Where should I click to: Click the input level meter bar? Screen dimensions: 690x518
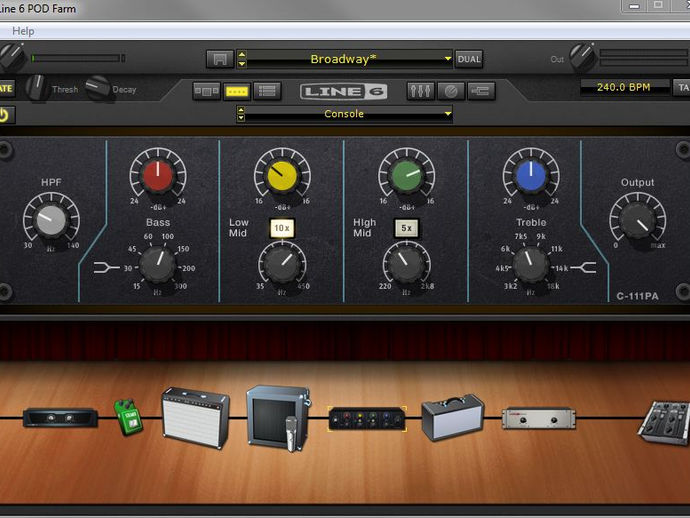pos(78,58)
